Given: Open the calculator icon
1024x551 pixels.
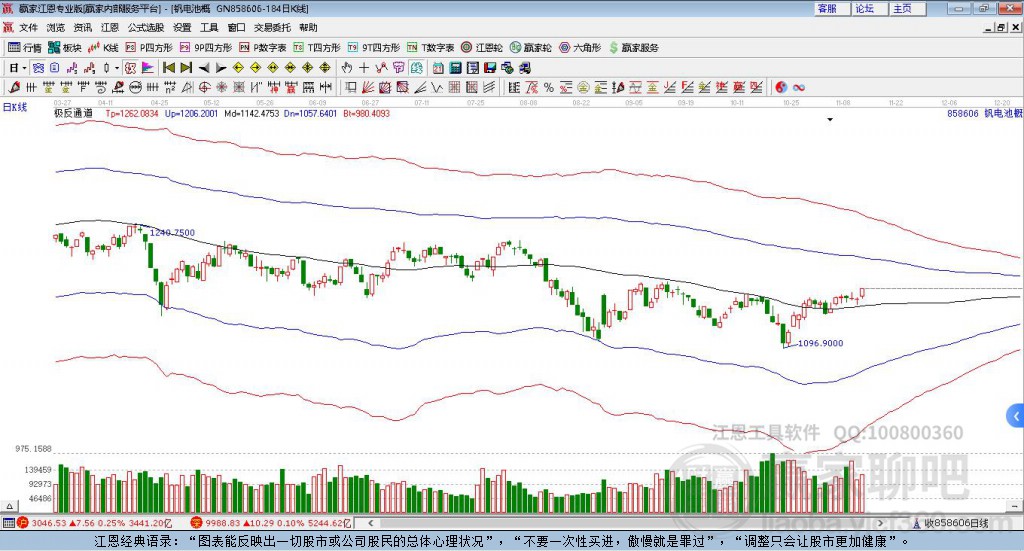Looking at the screenshot, I should click(455, 68).
